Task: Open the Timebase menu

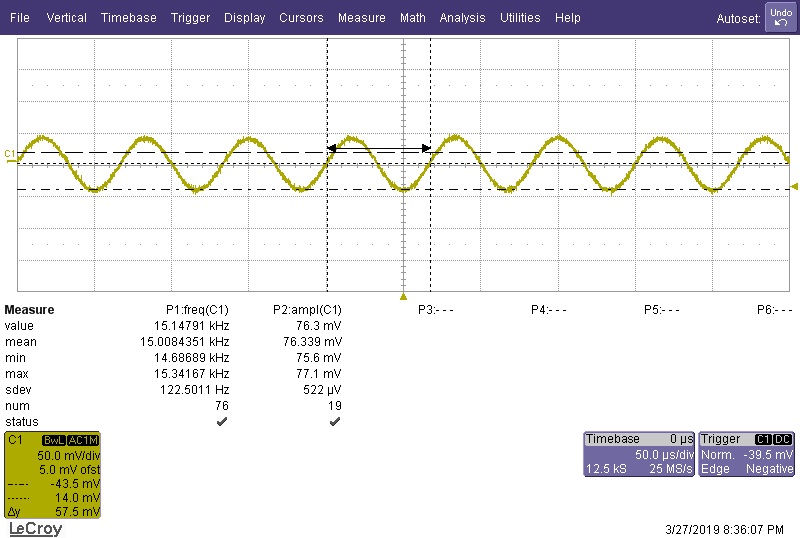Action: pos(129,18)
